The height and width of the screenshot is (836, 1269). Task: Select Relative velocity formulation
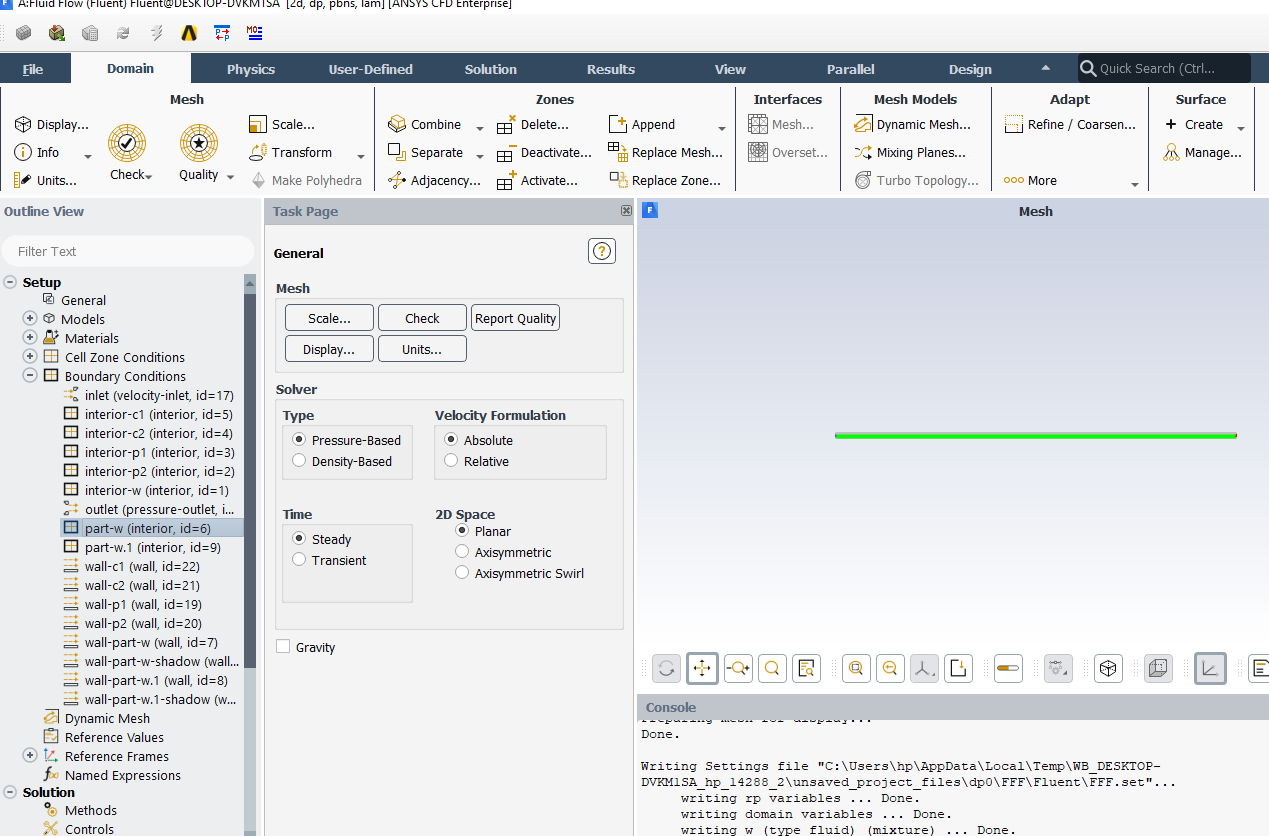[x=451, y=461]
